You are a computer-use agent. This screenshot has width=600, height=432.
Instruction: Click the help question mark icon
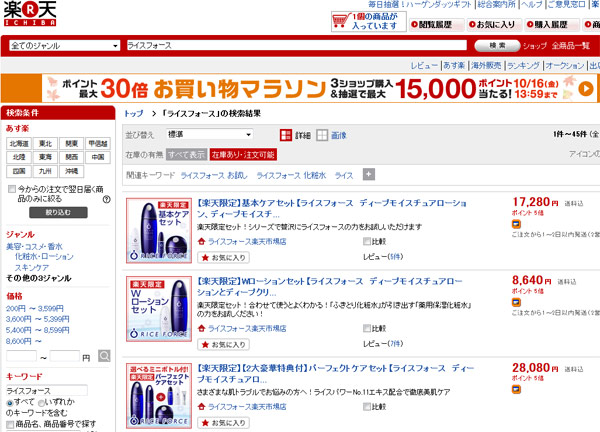click(107, 199)
